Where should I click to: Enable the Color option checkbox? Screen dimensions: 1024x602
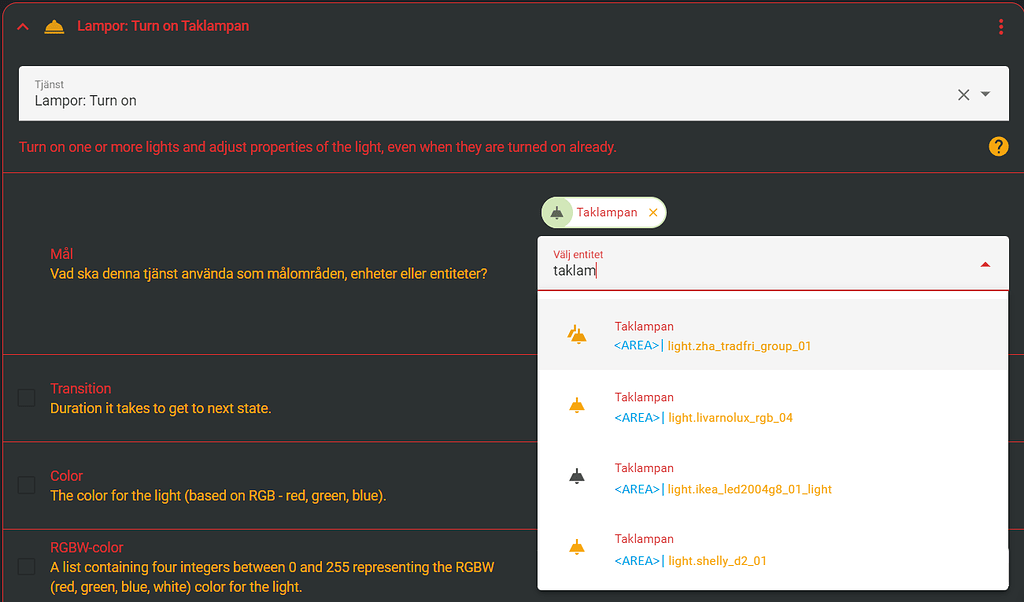pos(26,485)
